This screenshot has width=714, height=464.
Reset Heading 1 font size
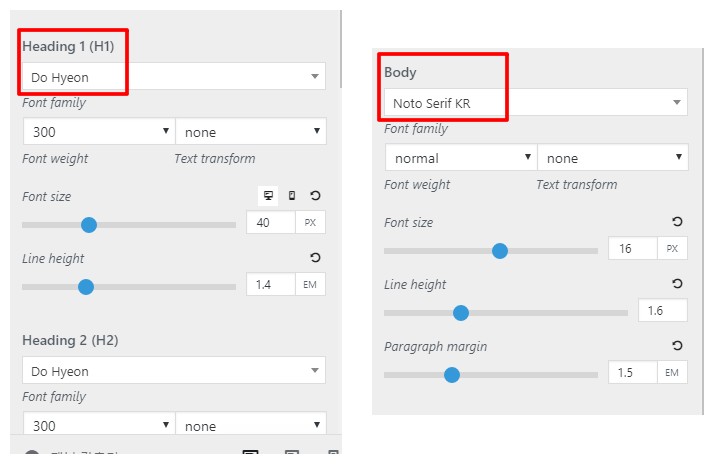(x=316, y=196)
